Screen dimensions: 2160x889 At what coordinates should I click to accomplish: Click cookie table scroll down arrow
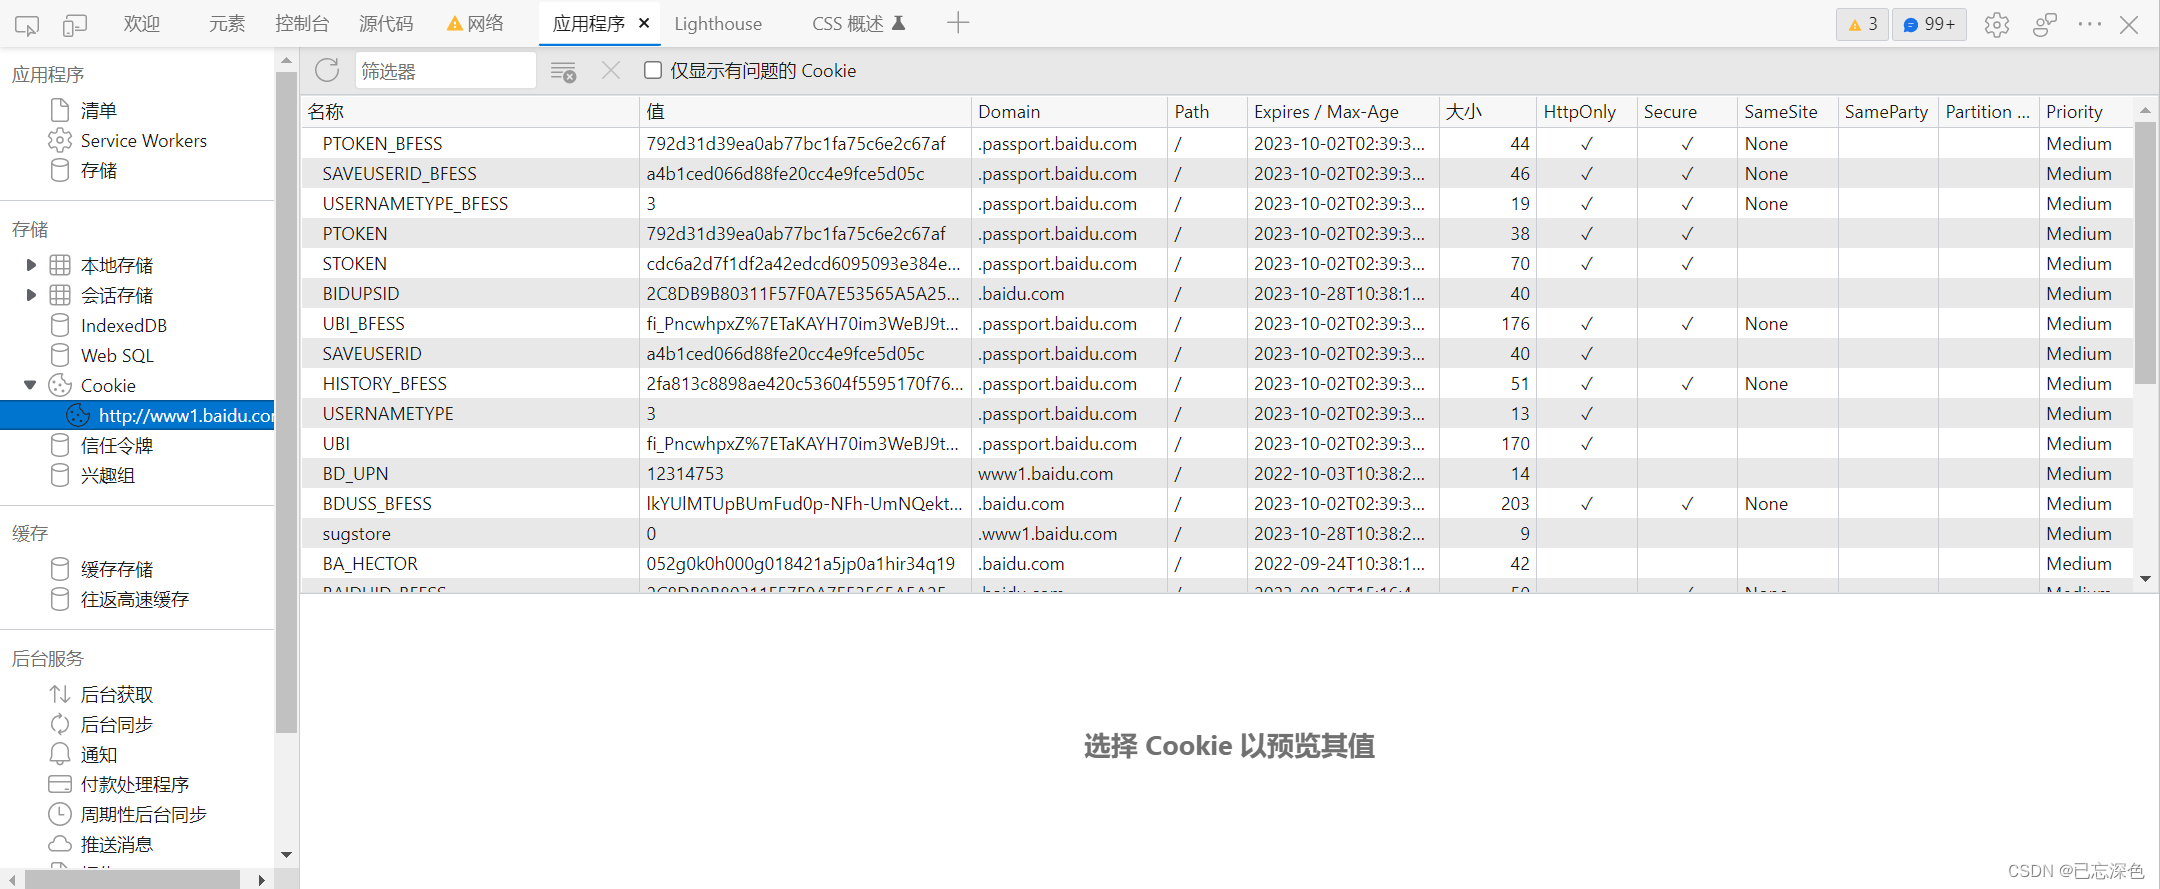point(2145,579)
